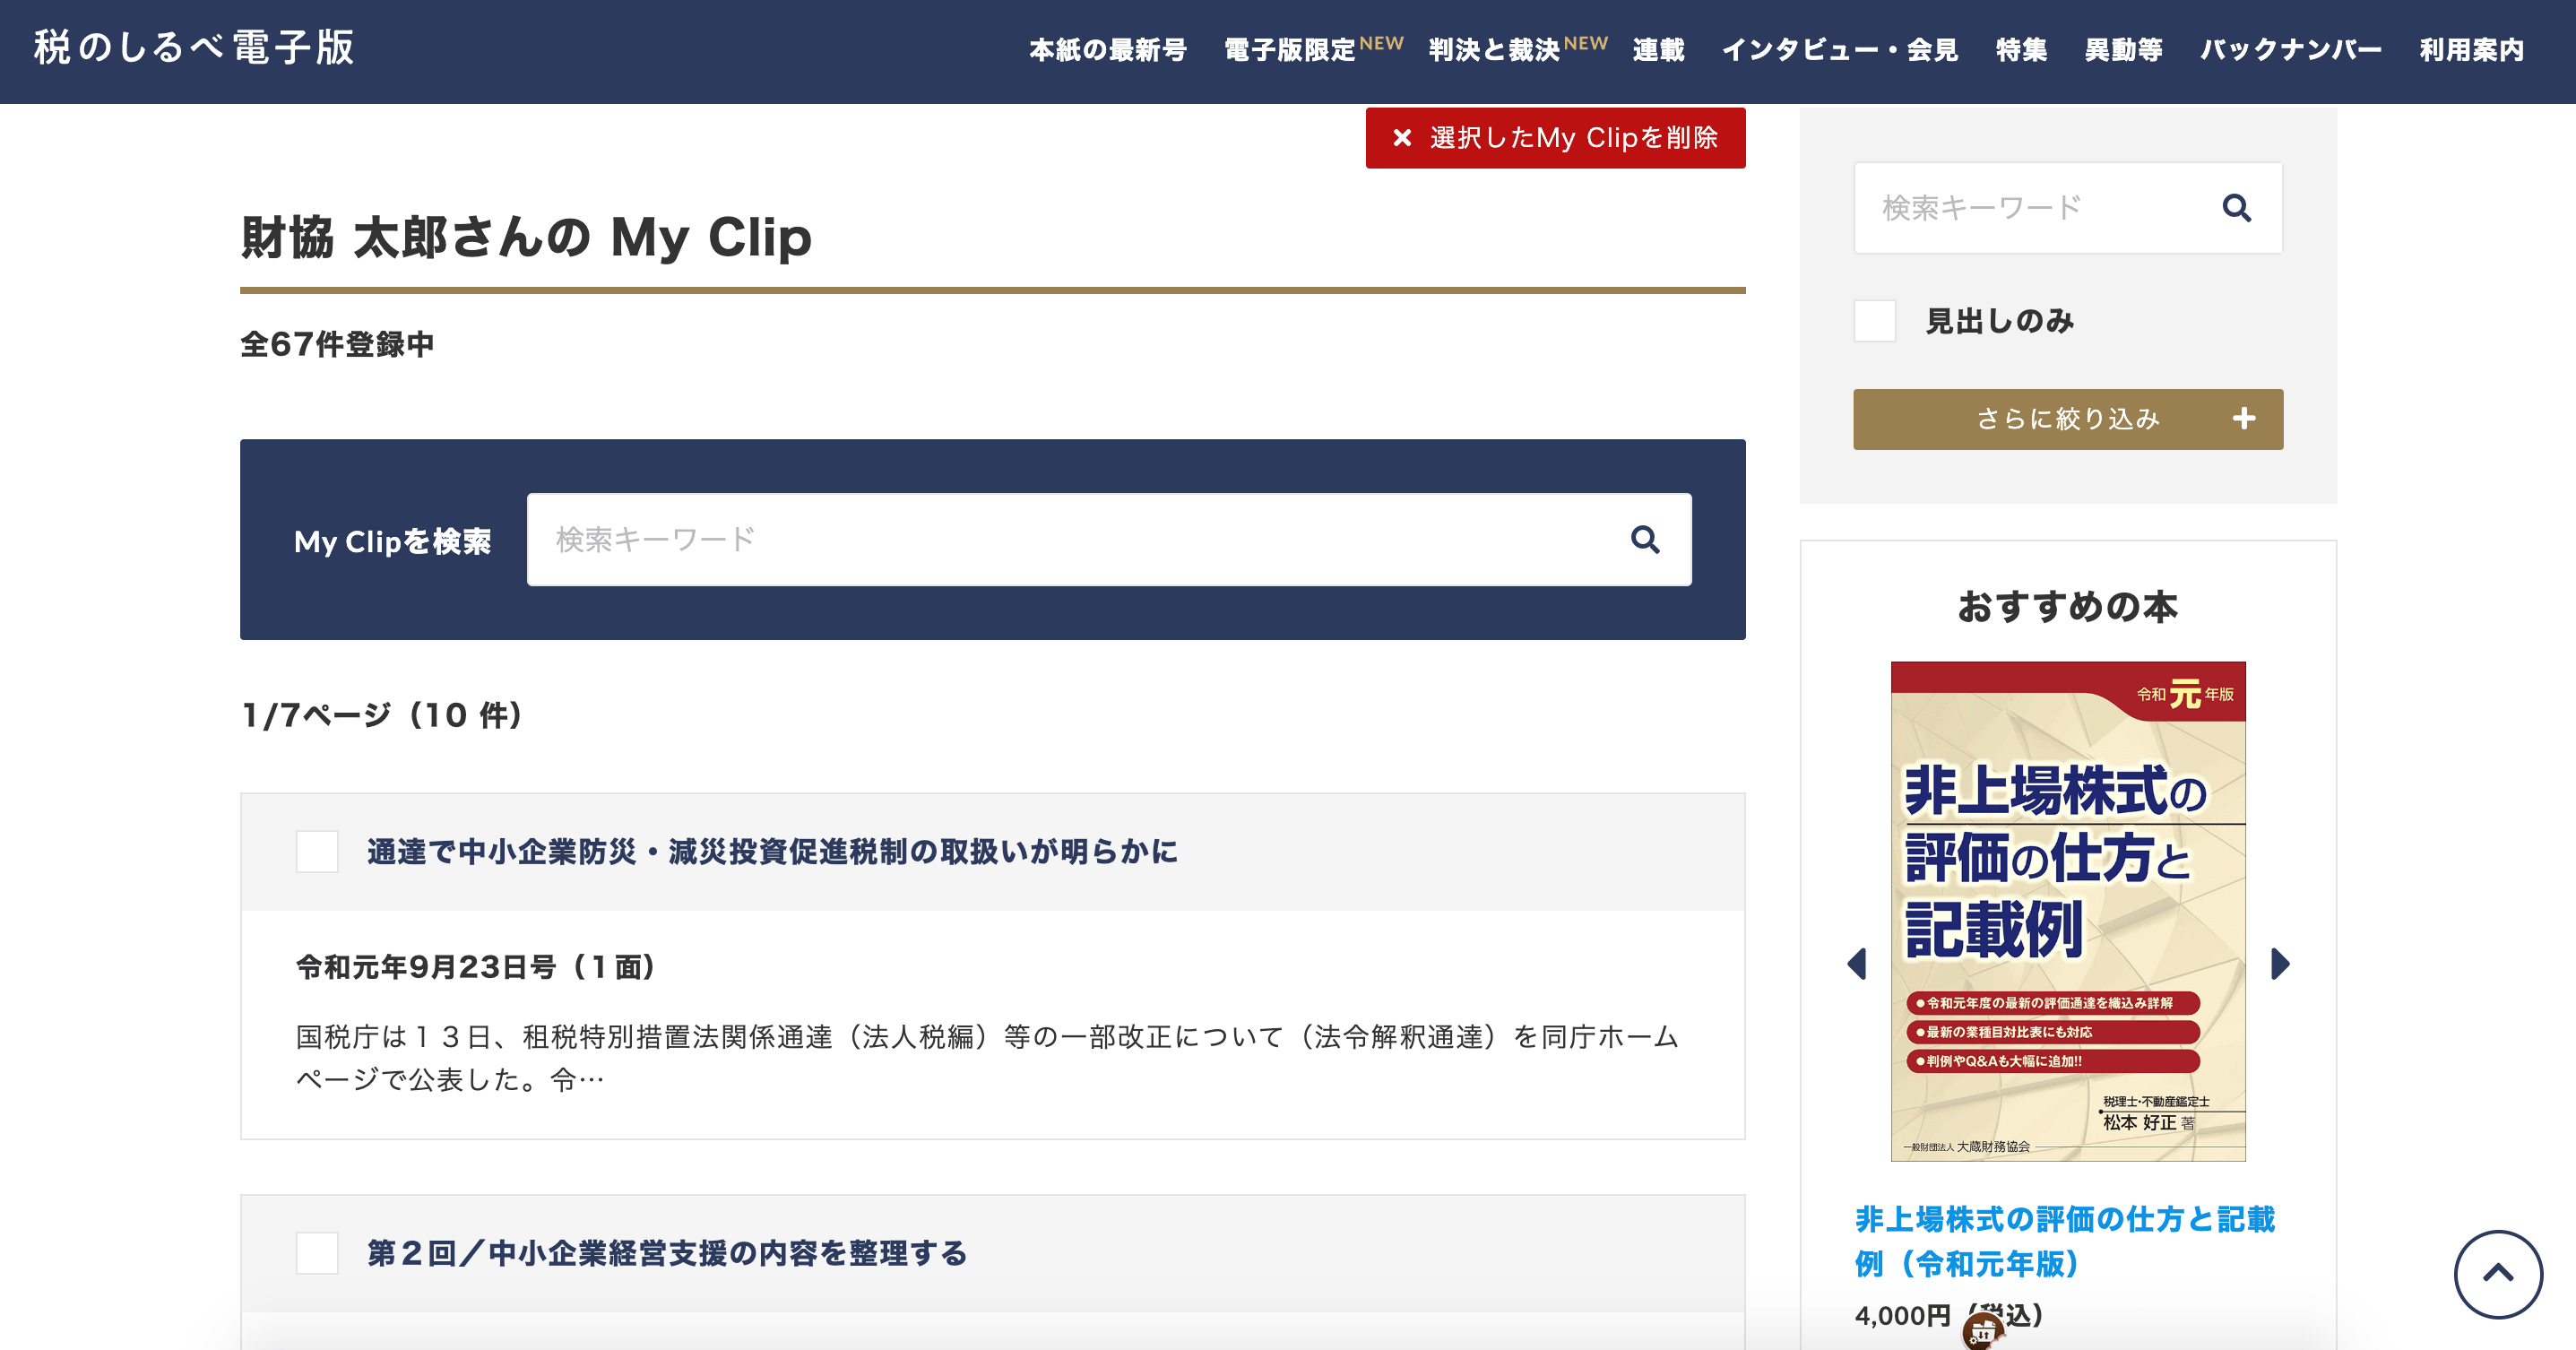Enable the 見出しのみ checkbox
The height and width of the screenshot is (1350, 2576).
pyautogui.click(x=1875, y=321)
